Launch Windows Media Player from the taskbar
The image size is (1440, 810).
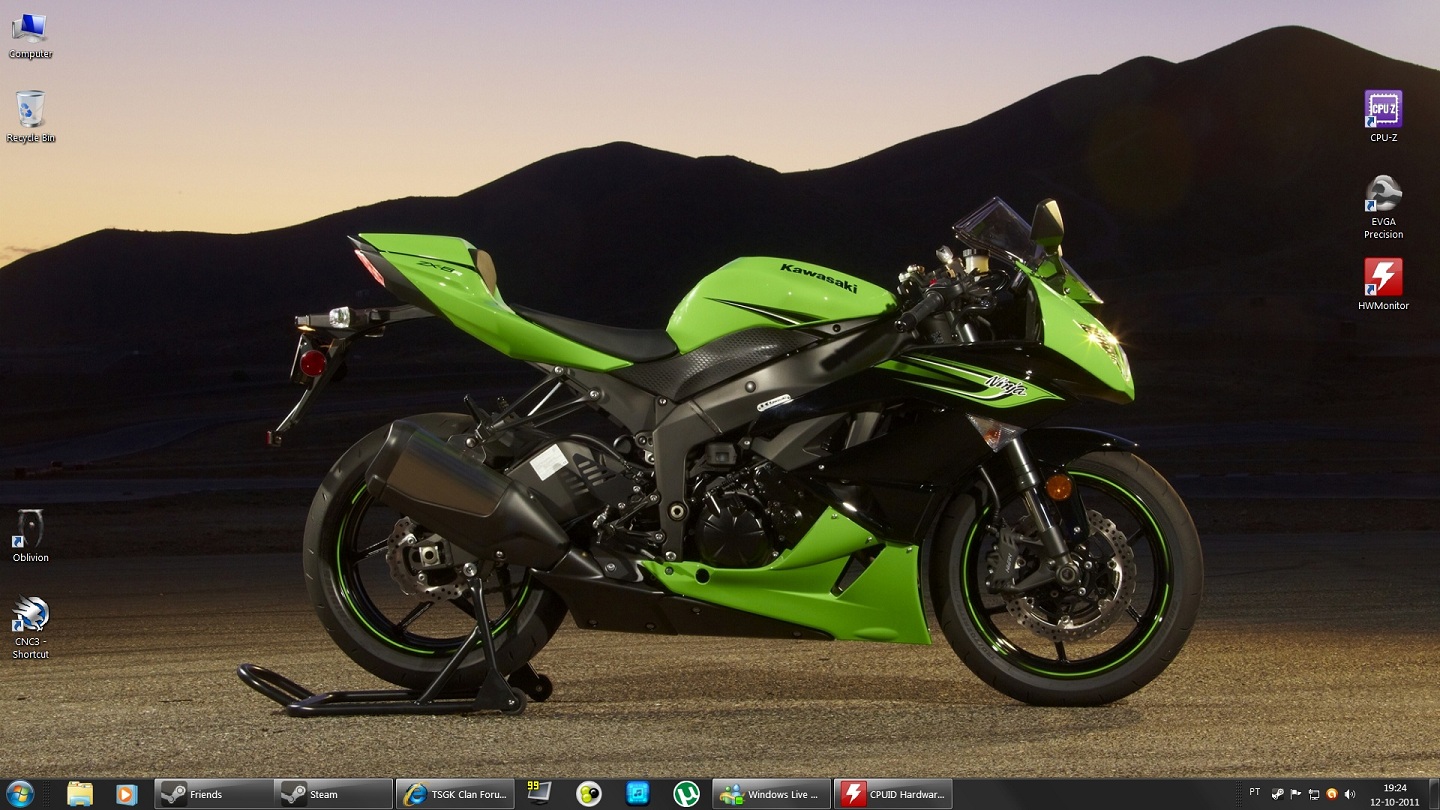pyautogui.click(x=125, y=793)
